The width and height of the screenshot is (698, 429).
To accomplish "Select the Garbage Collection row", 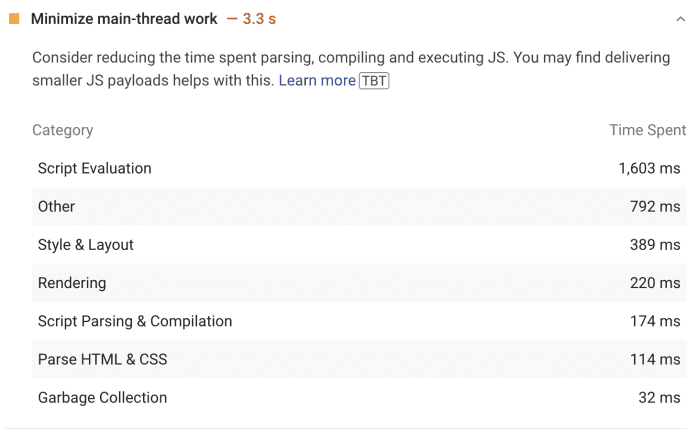I will [103, 397].
